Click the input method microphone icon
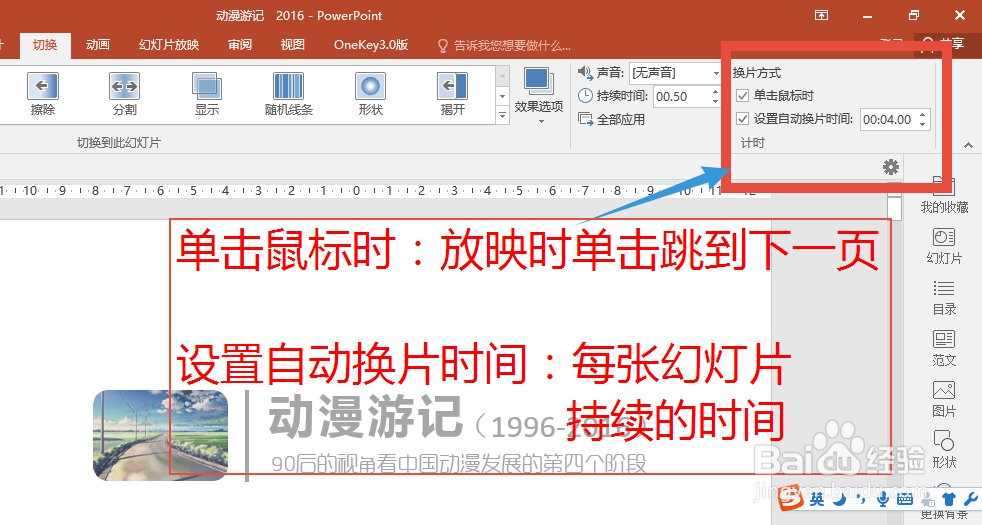 click(x=882, y=499)
